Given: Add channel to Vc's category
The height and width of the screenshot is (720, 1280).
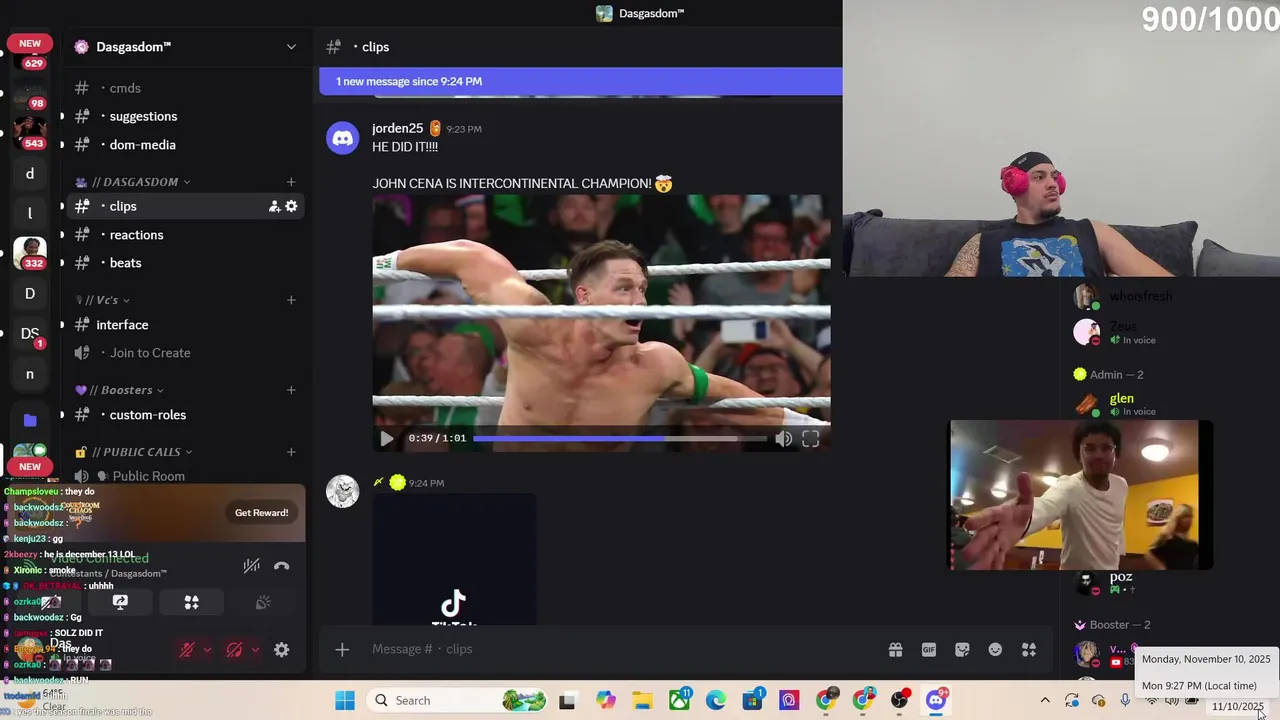Looking at the screenshot, I should (x=291, y=300).
